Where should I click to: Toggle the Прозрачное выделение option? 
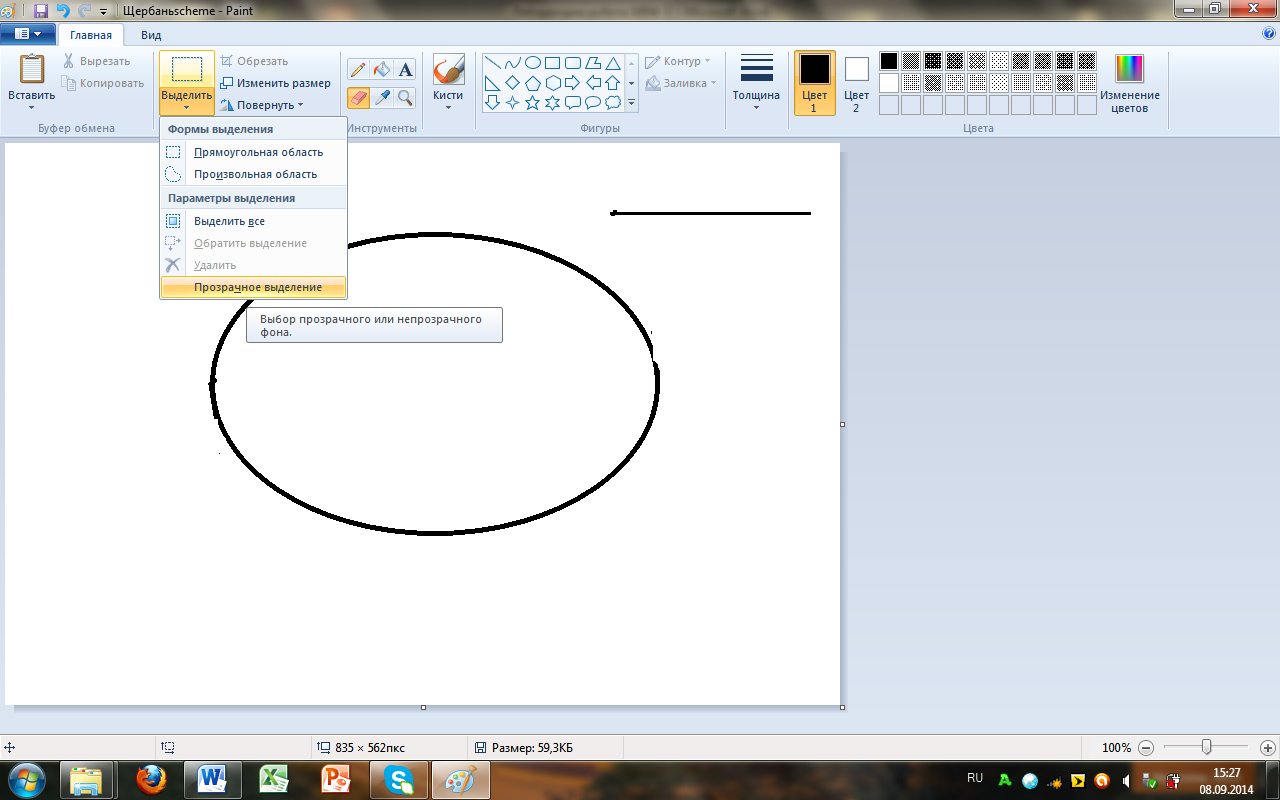tap(253, 287)
